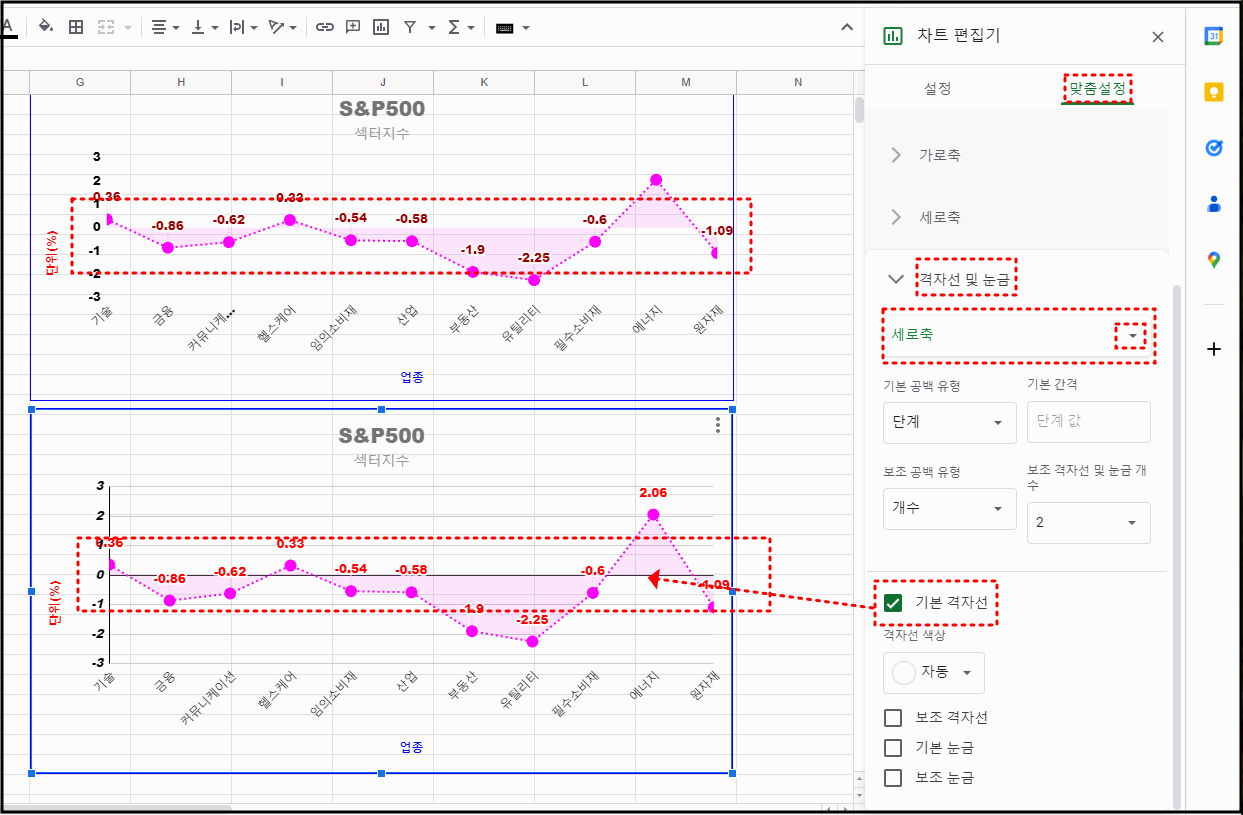The image size is (1243, 815).
Task: Open the 세로축 axis selector dropdown
Action: coord(1018,336)
